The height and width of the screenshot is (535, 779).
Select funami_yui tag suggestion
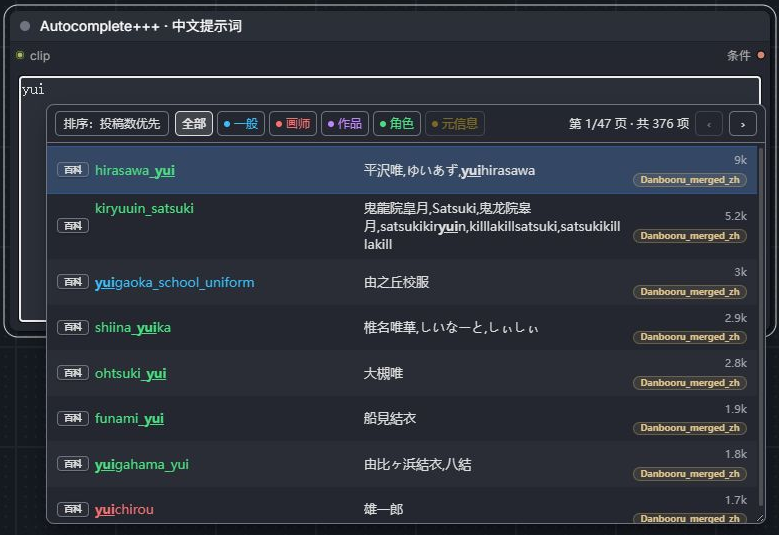[x=129, y=418]
